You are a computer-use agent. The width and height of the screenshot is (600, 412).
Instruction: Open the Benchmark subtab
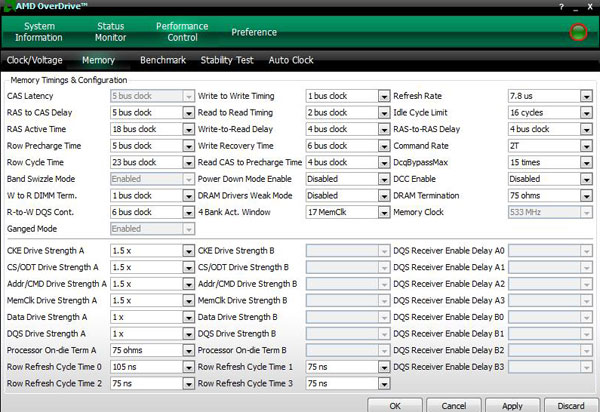[x=163, y=60]
